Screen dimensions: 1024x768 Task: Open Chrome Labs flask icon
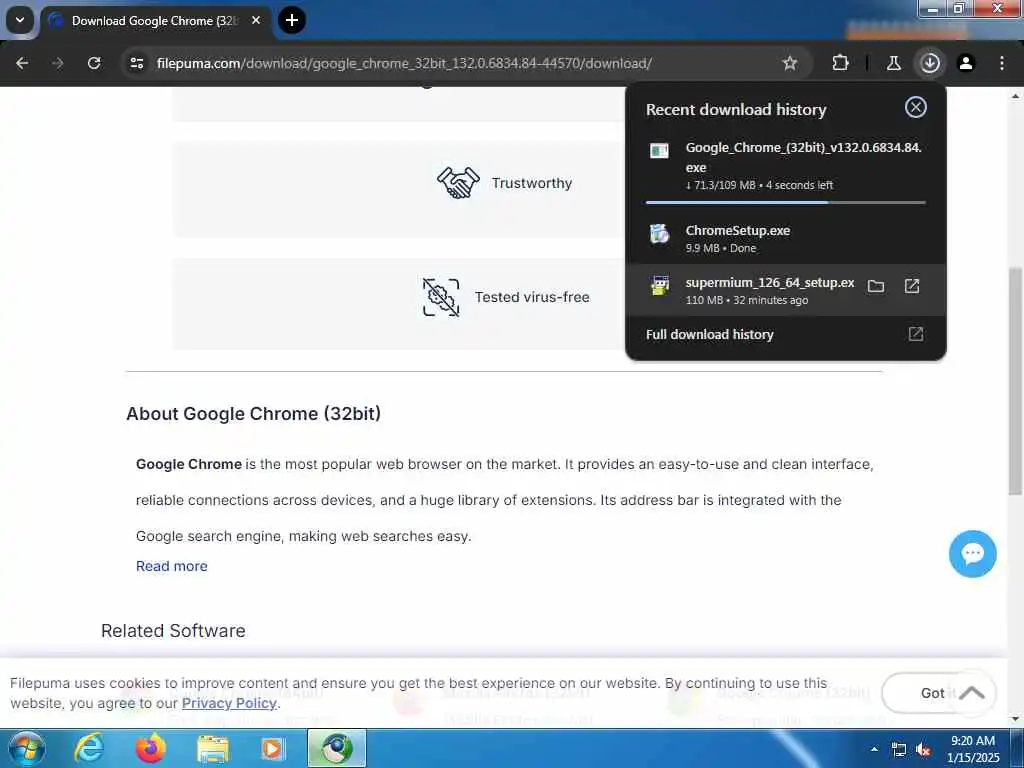click(893, 63)
